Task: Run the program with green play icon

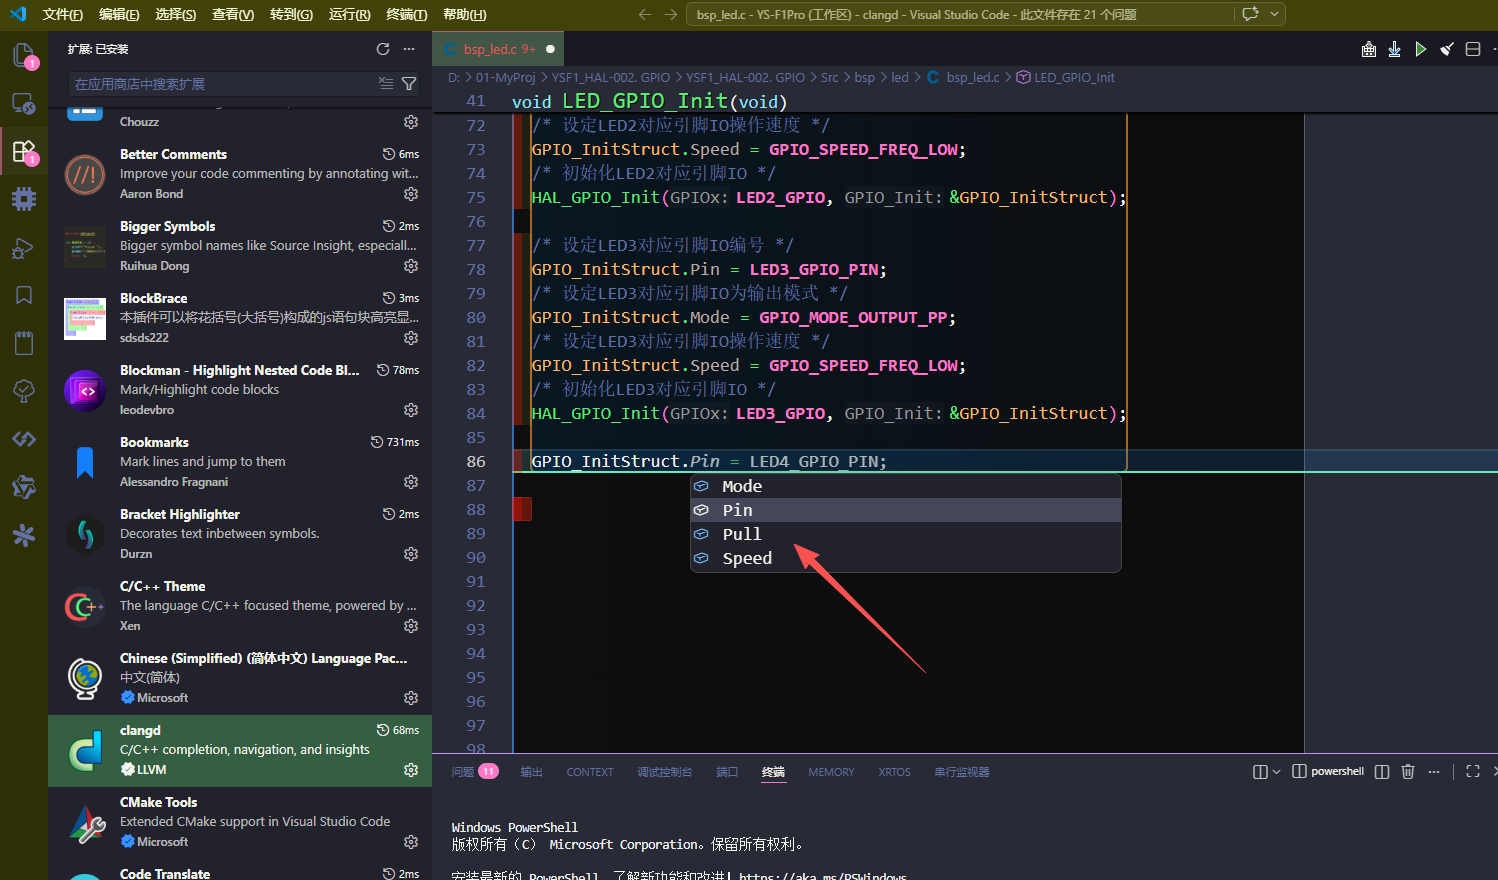Action: tap(1420, 49)
